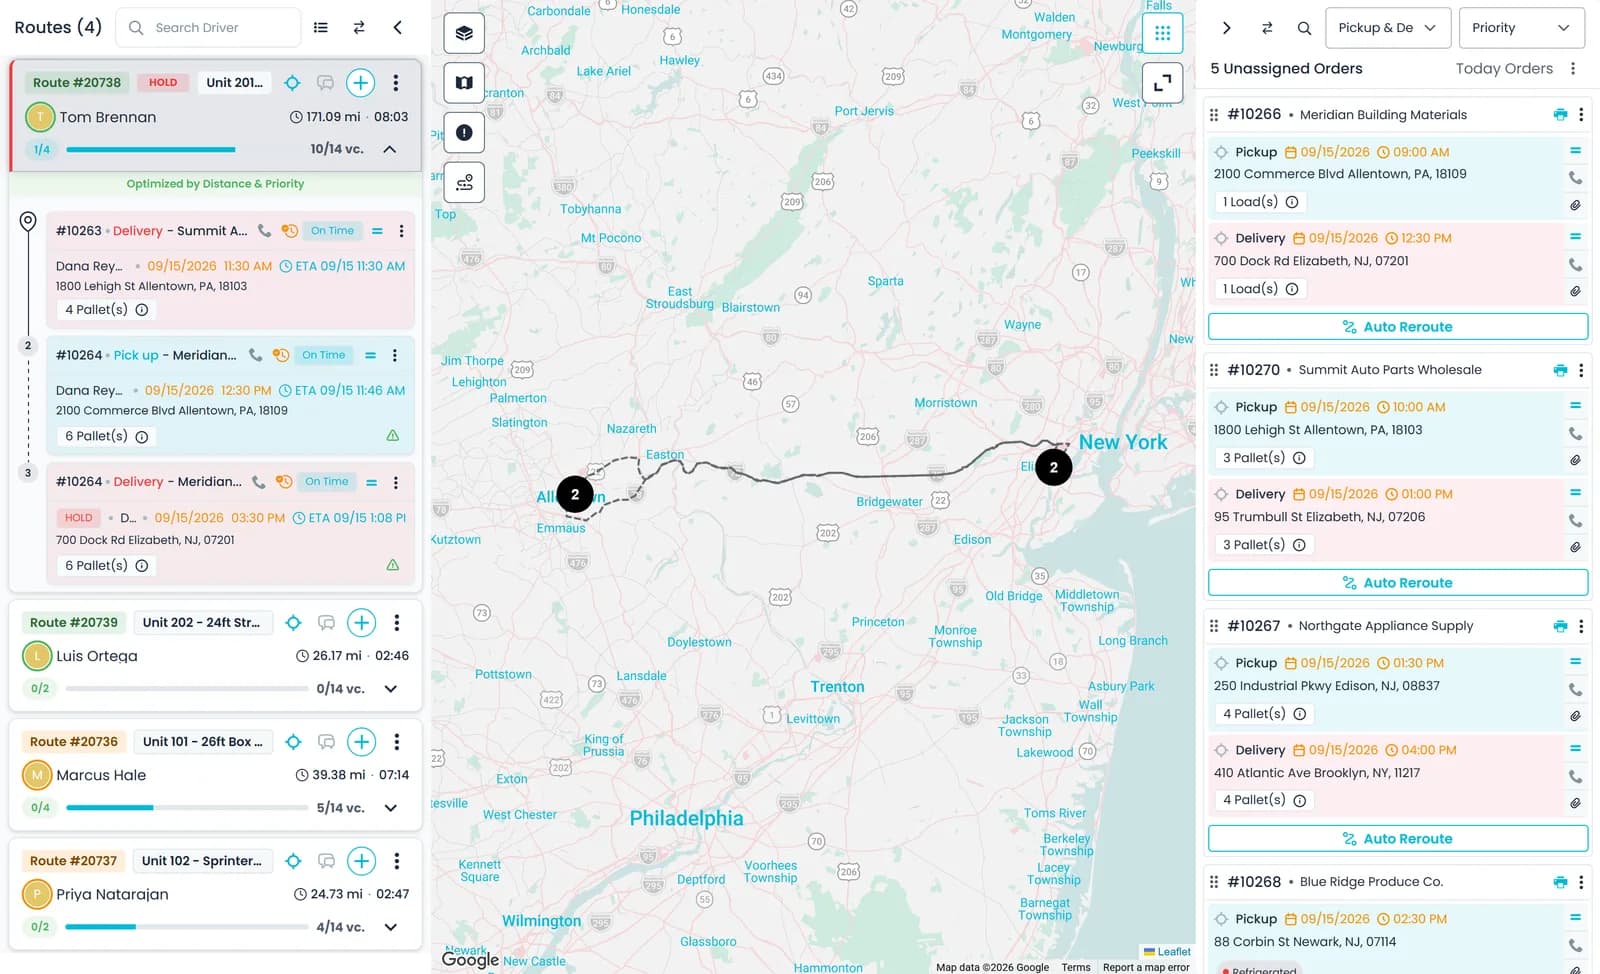Print order #10266
The height and width of the screenshot is (974, 1600).
(1560, 115)
